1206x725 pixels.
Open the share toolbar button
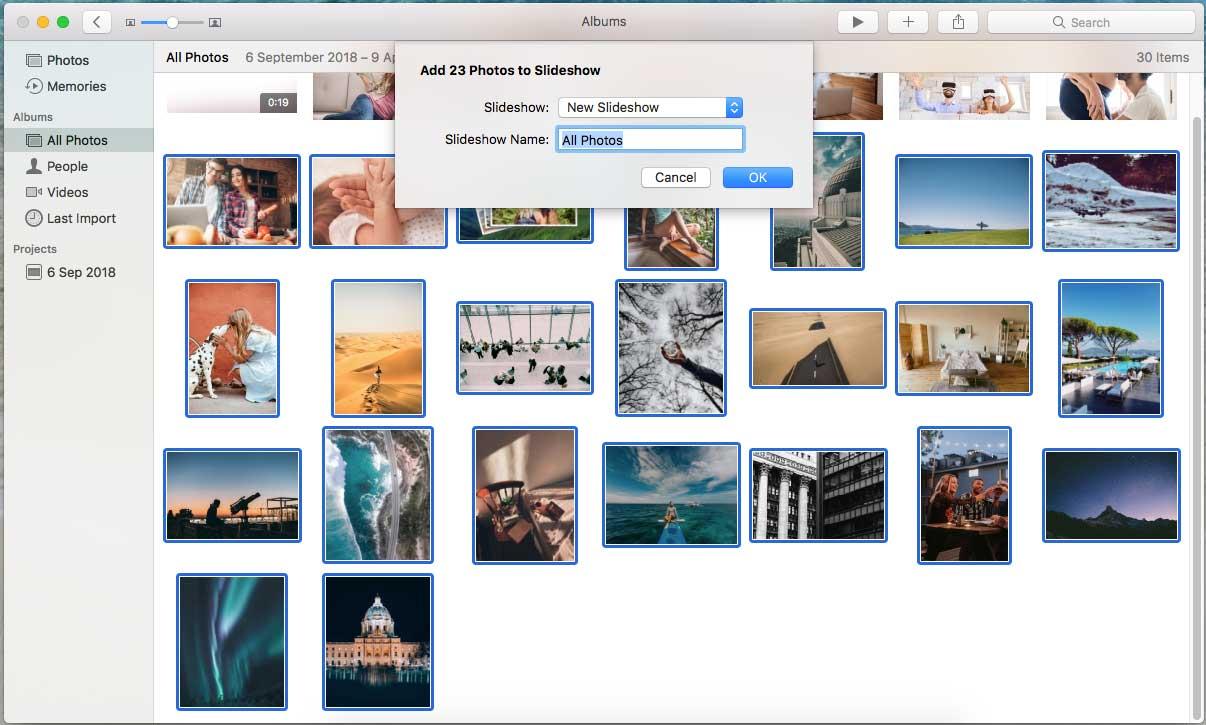pyautogui.click(x=958, y=22)
